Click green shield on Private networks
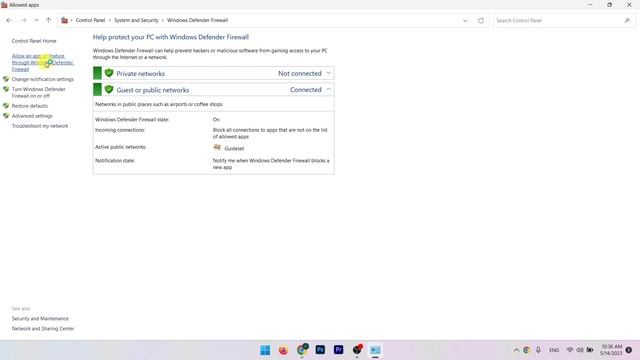 click(109, 73)
